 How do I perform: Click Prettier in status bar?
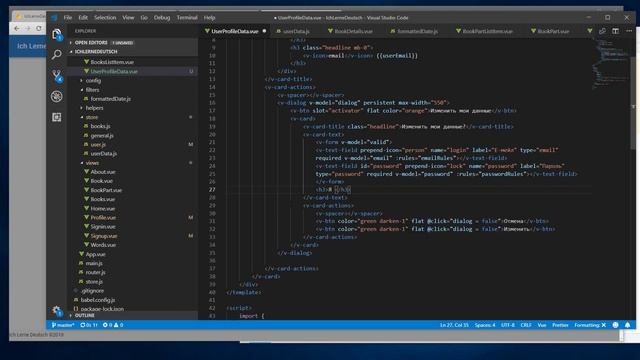[x=560, y=325]
